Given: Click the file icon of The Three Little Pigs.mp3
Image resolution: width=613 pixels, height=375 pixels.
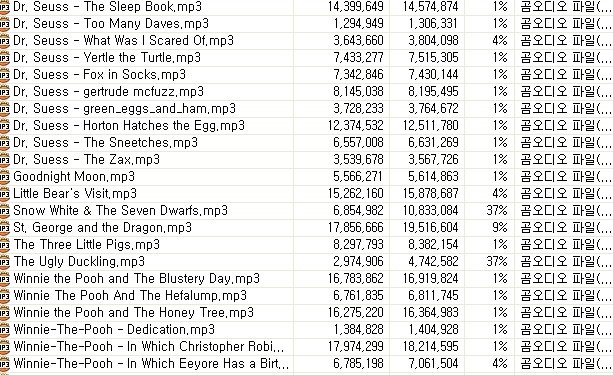Looking at the screenshot, I should pos(4,245).
